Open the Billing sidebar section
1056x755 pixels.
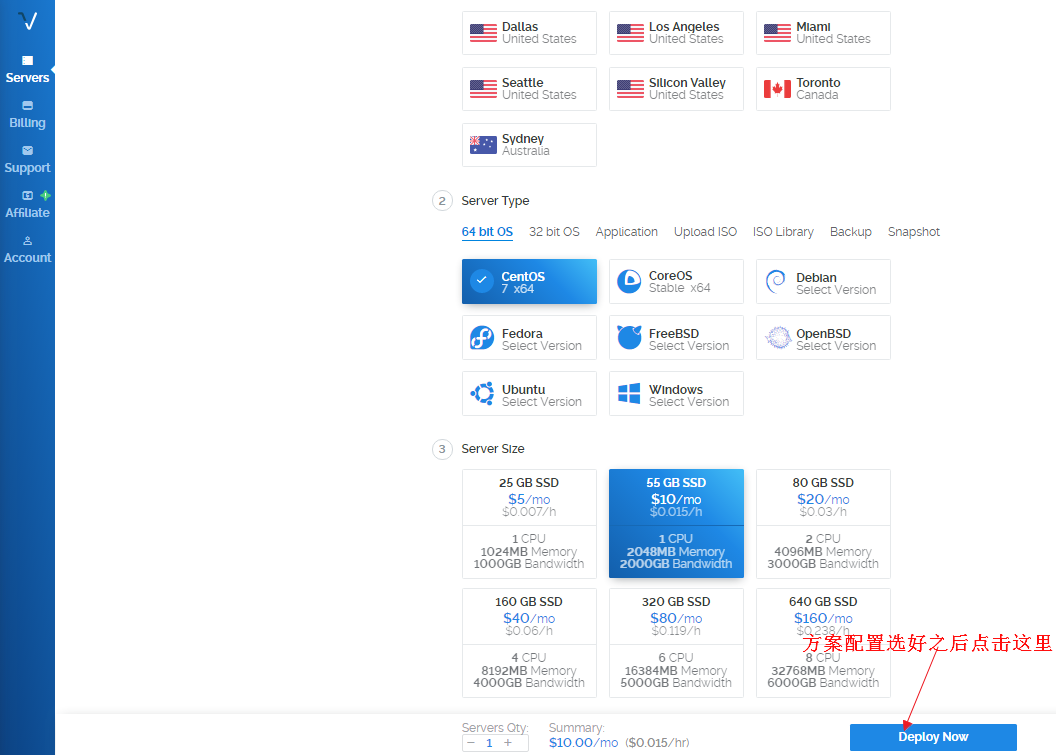pos(27,112)
